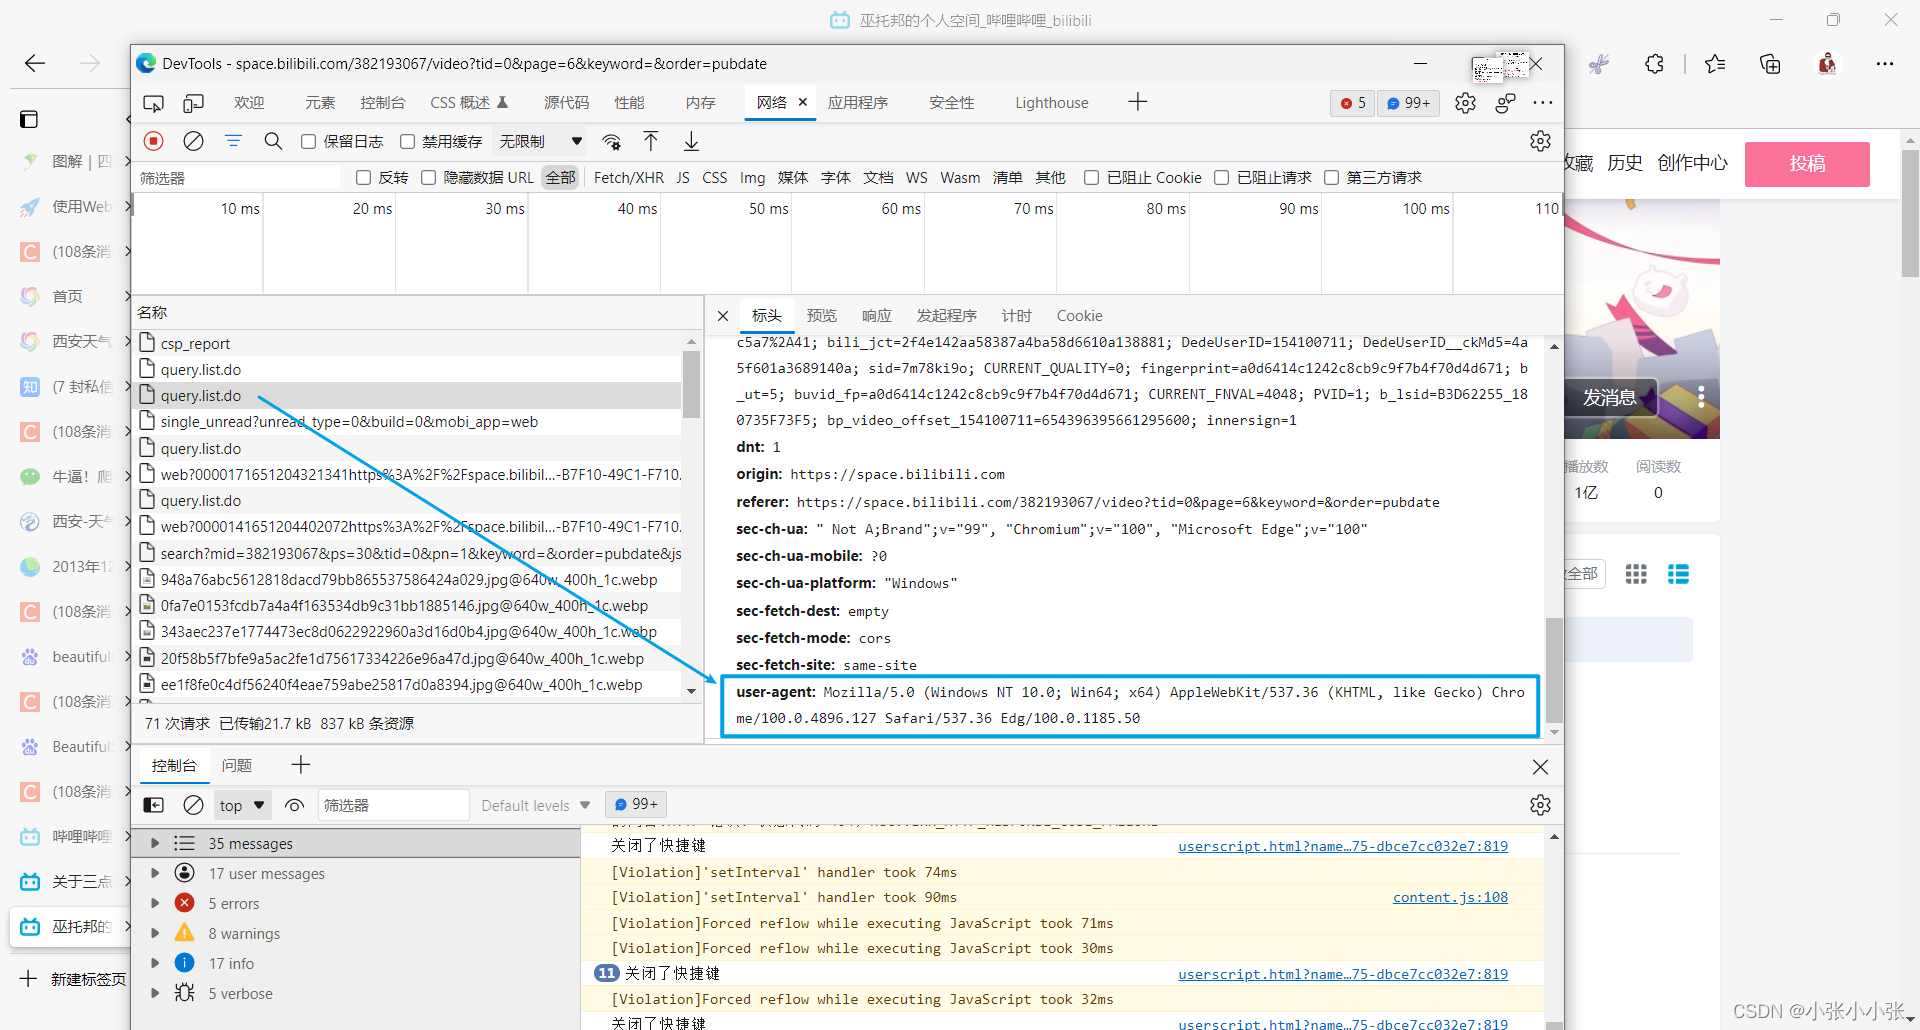Open browser collections icon
1920x1030 pixels.
point(1770,64)
